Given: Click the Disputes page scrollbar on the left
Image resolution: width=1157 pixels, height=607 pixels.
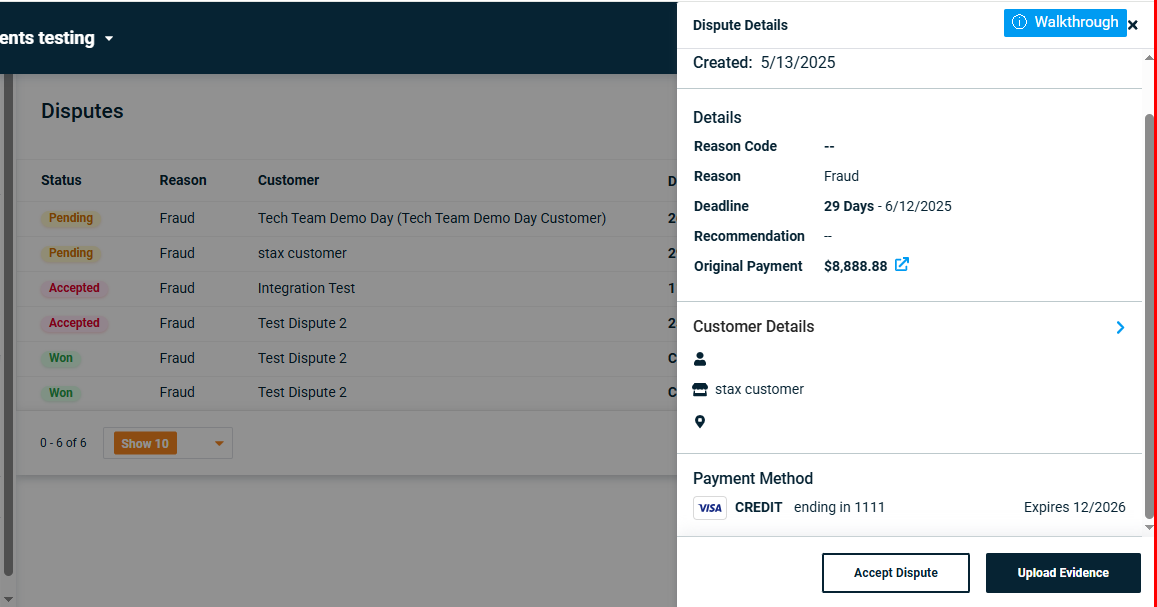Looking at the screenshot, I should click(x=8, y=325).
